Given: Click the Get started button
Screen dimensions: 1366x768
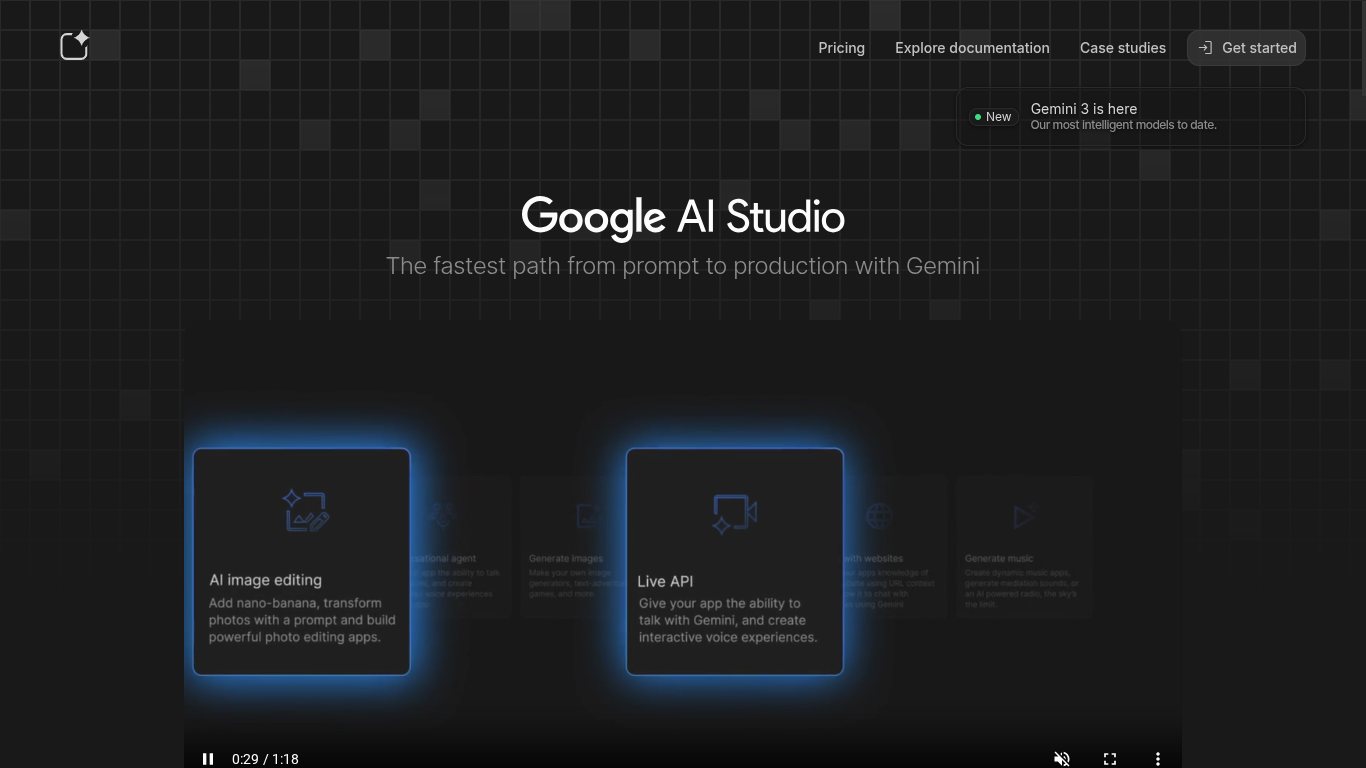Looking at the screenshot, I should point(1246,48).
